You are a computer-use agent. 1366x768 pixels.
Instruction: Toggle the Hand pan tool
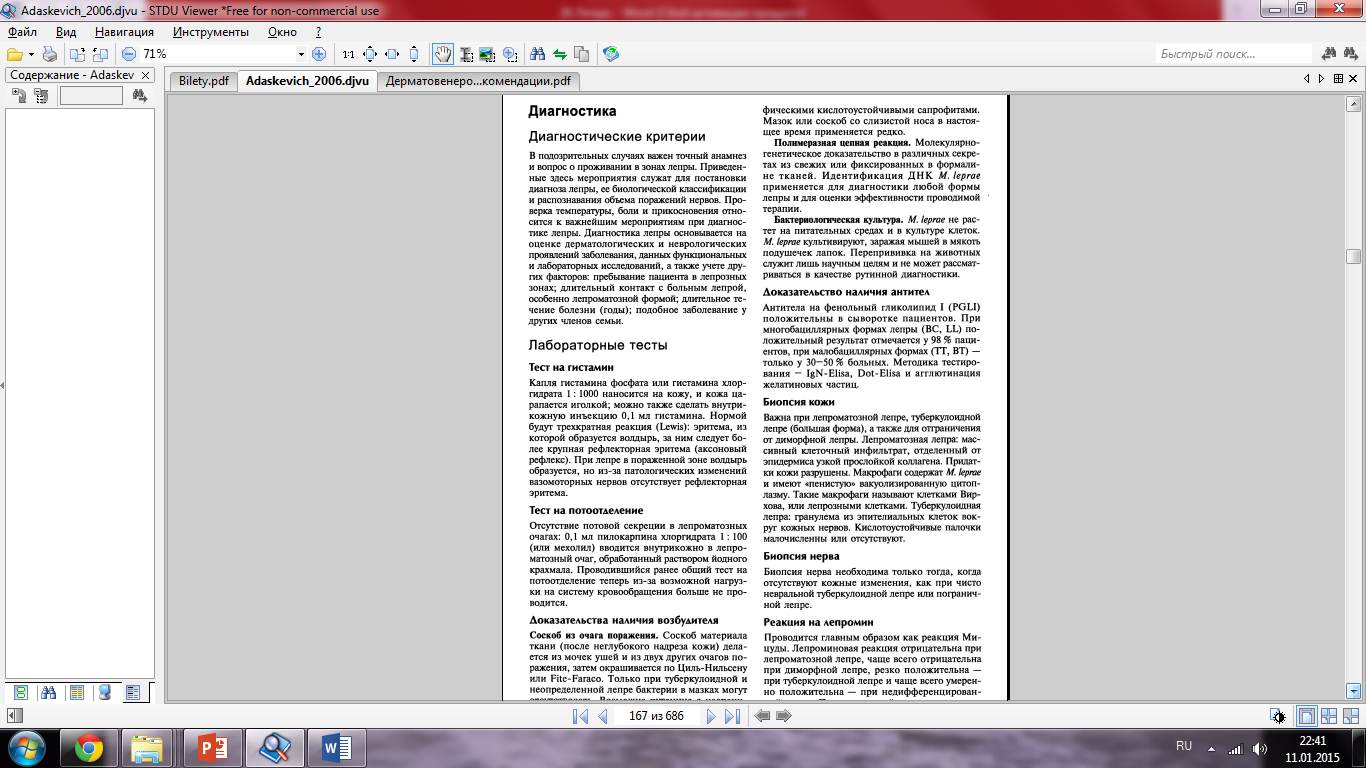point(442,54)
